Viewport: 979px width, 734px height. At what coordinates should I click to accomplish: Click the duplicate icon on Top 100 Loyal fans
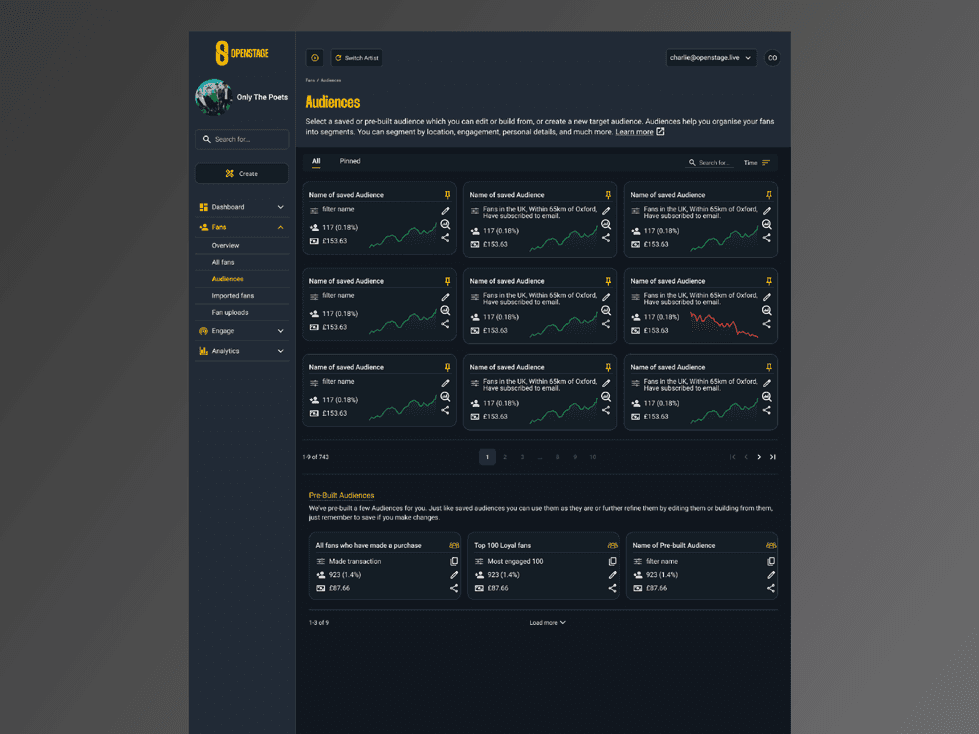612,561
